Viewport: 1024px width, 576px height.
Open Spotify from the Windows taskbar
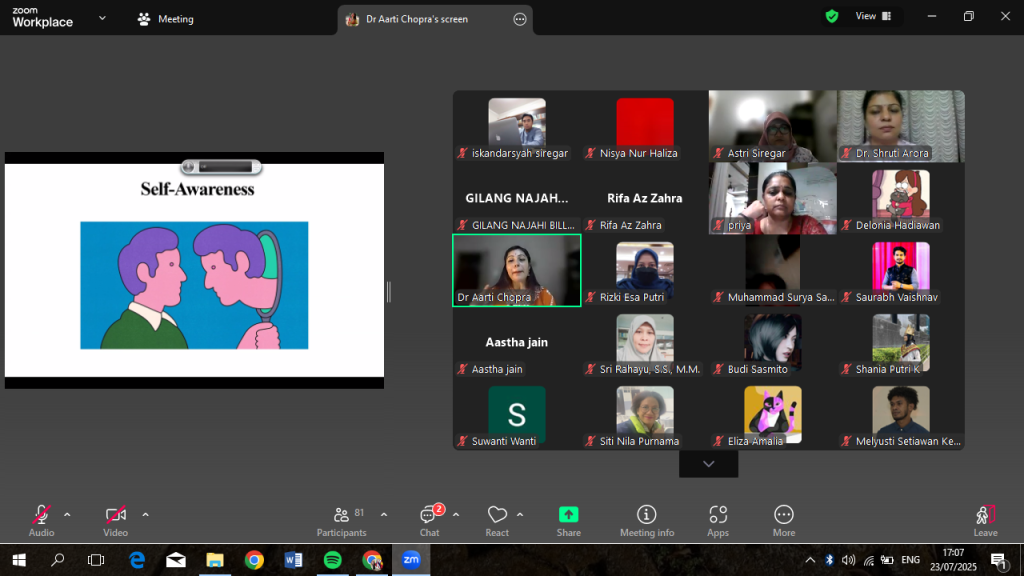(333, 560)
